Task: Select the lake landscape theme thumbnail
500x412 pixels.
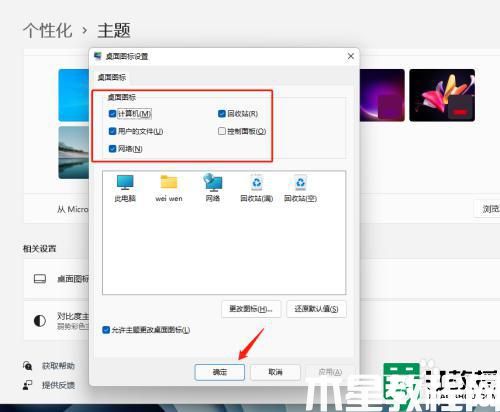Action: tap(74, 152)
